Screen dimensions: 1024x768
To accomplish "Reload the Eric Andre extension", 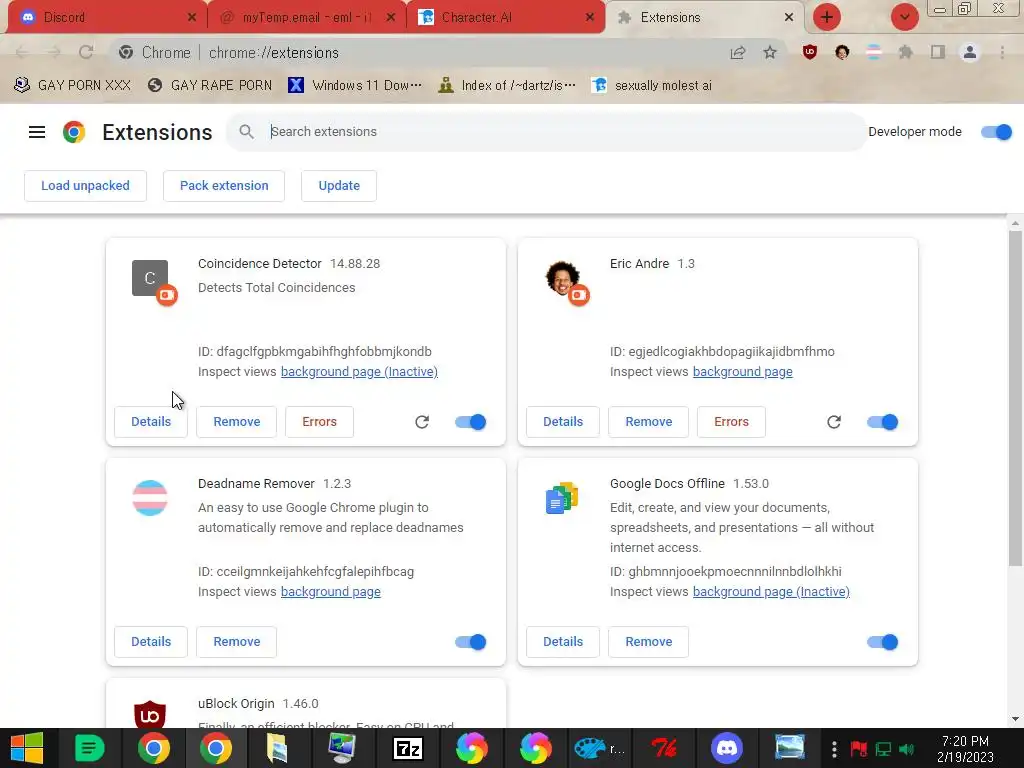I will (x=834, y=422).
